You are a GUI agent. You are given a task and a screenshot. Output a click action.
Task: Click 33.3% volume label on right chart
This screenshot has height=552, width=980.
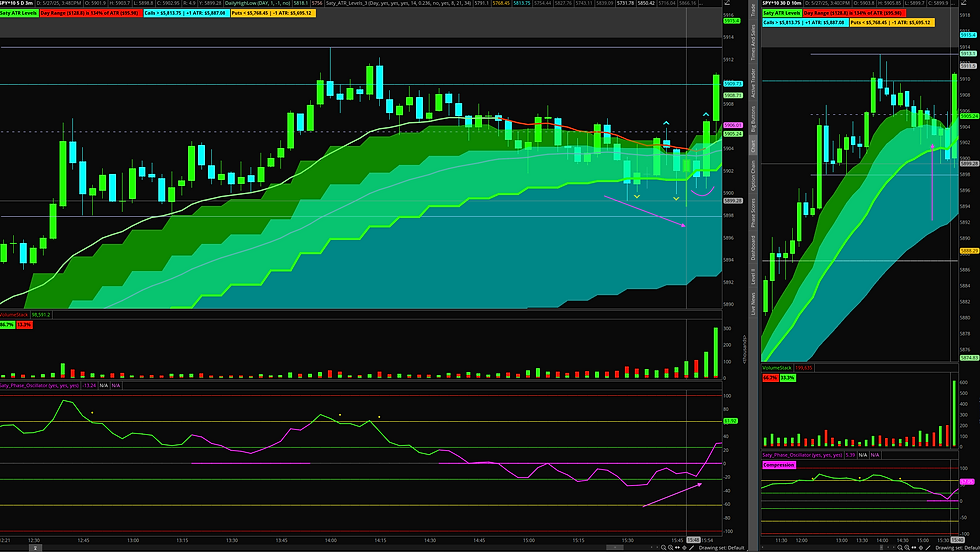pos(788,378)
